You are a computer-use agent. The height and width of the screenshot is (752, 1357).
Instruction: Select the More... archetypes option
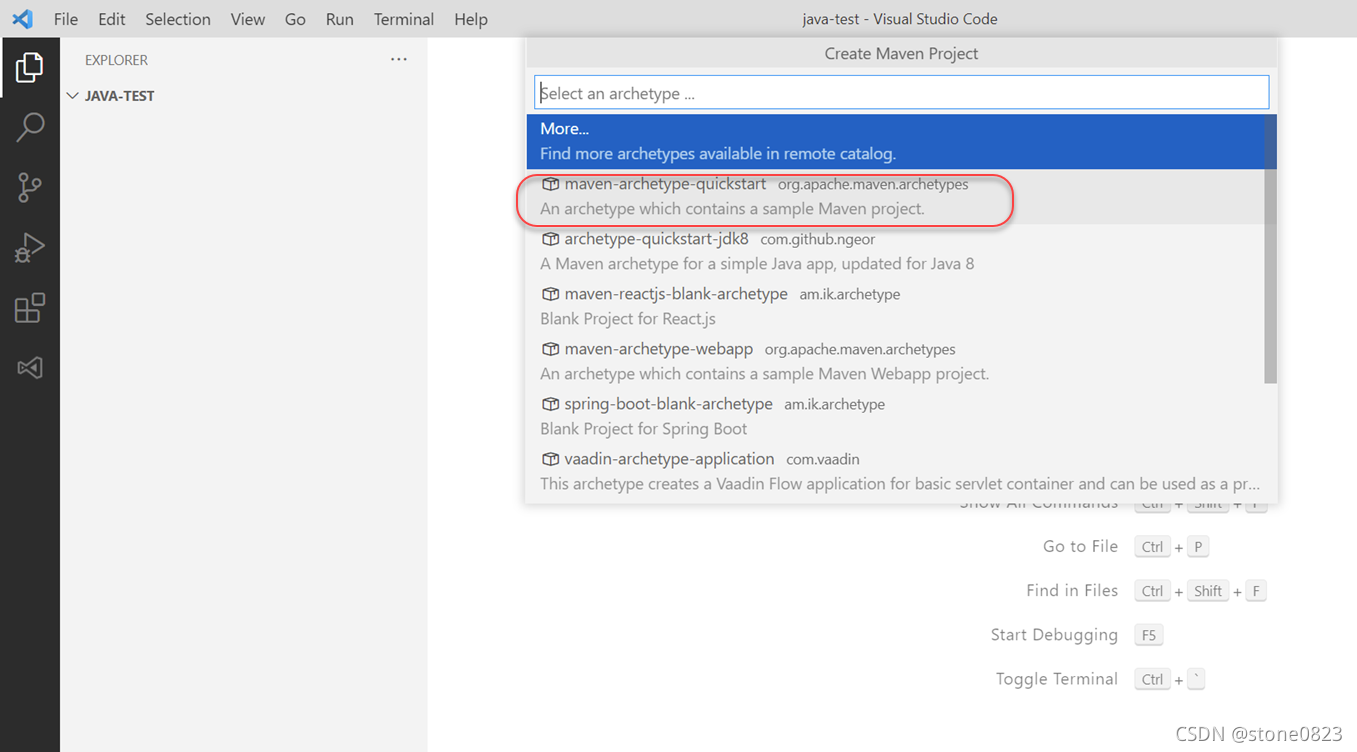coord(895,141)
